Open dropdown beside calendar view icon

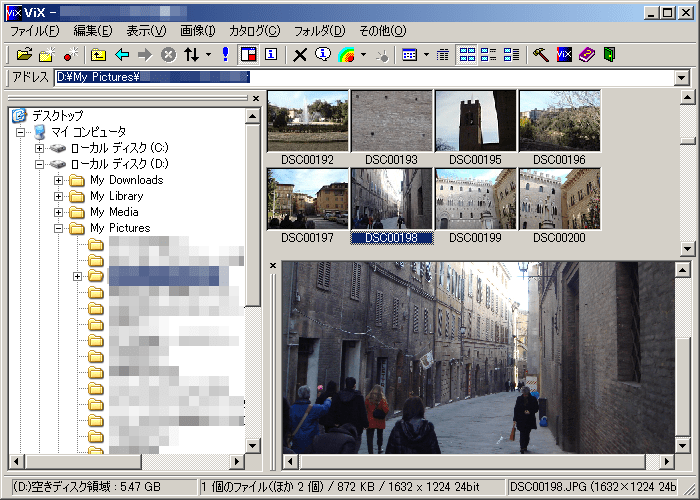pyautogui.click(x=426, y=55)
